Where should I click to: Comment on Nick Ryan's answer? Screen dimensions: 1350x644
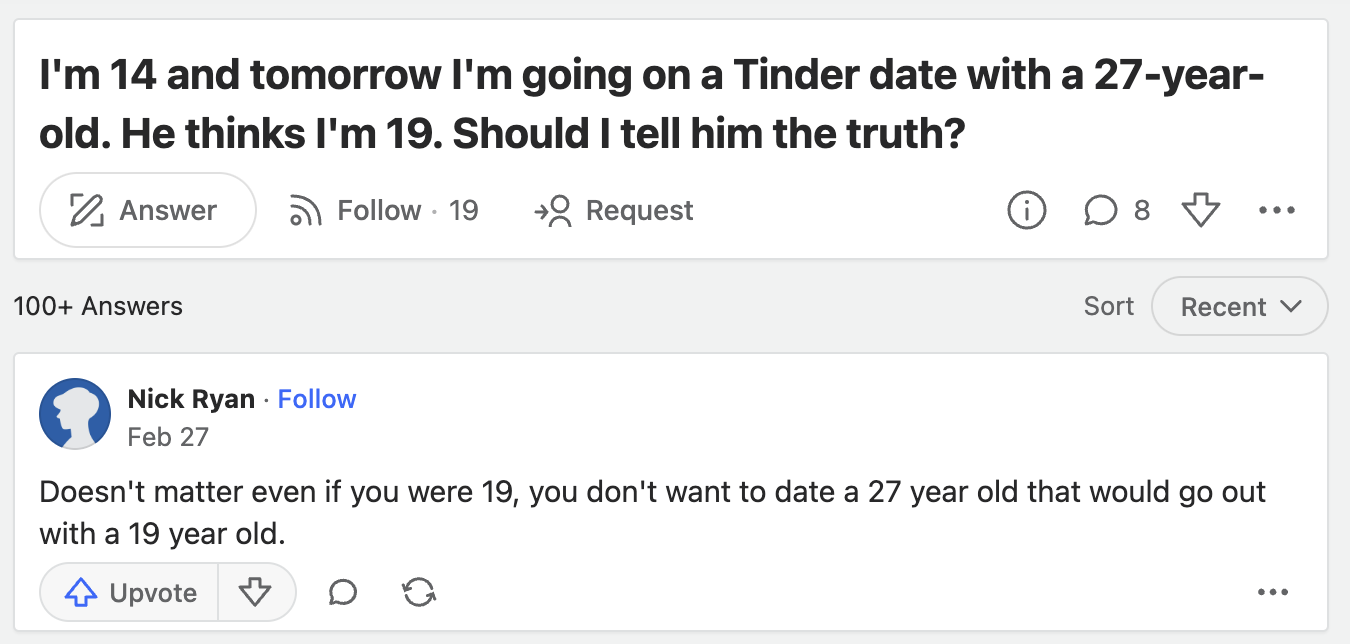point(341,592)
